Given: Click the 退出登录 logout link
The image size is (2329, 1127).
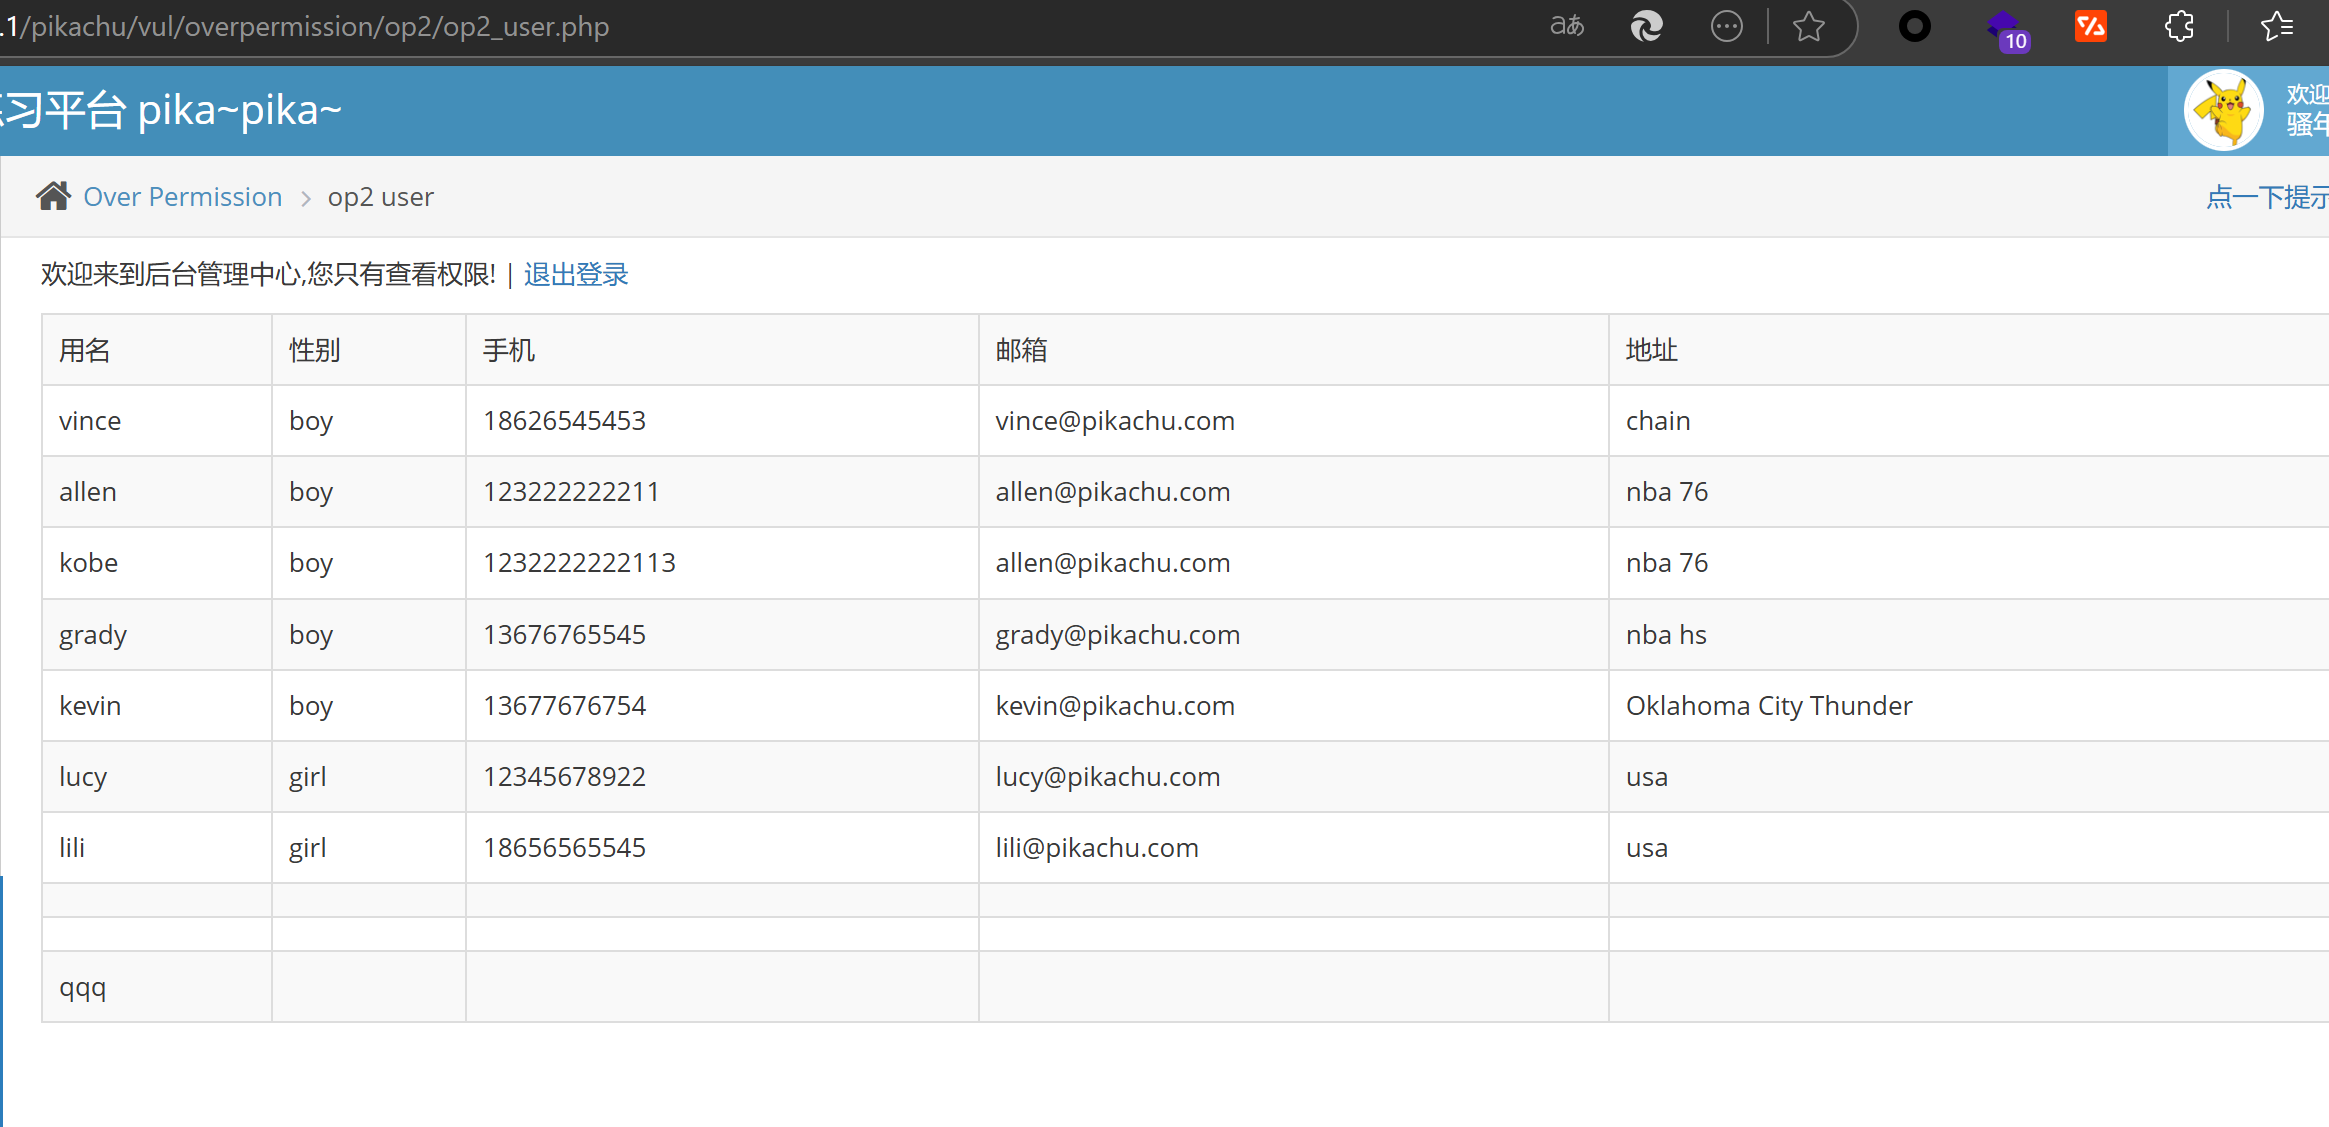Looking at the screenshot, I should (576, 274).
